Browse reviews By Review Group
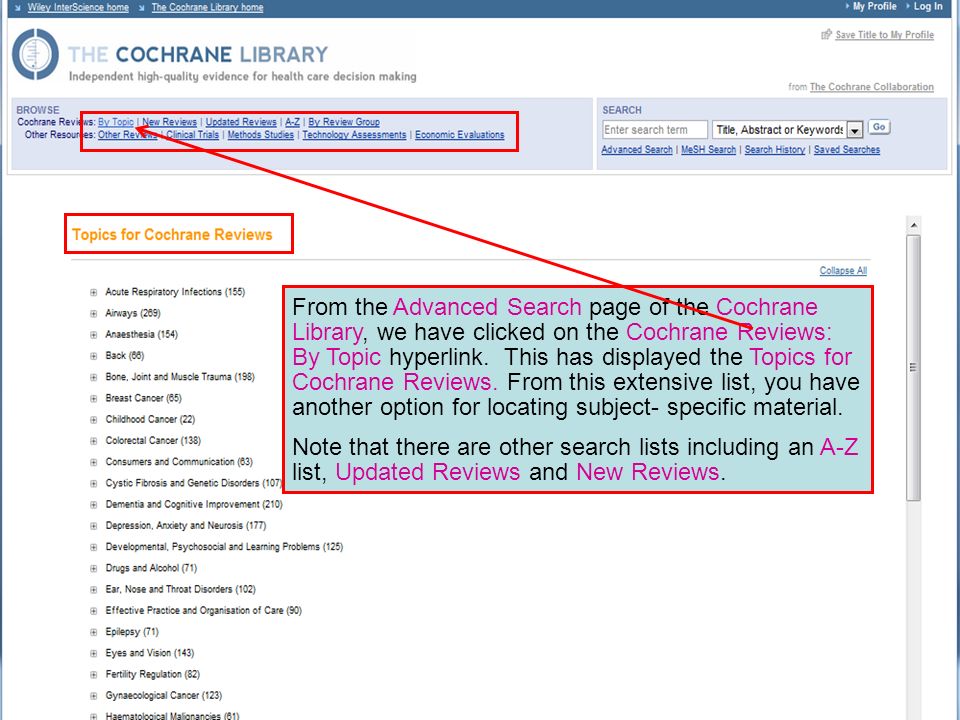The image size is (960, 720). [344, 122]
